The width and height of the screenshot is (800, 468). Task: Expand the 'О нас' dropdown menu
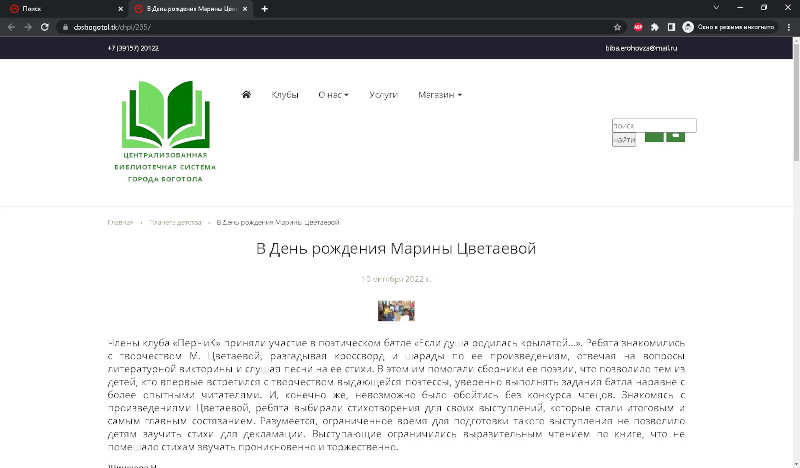pyautogui.click(x=333, y=95)
